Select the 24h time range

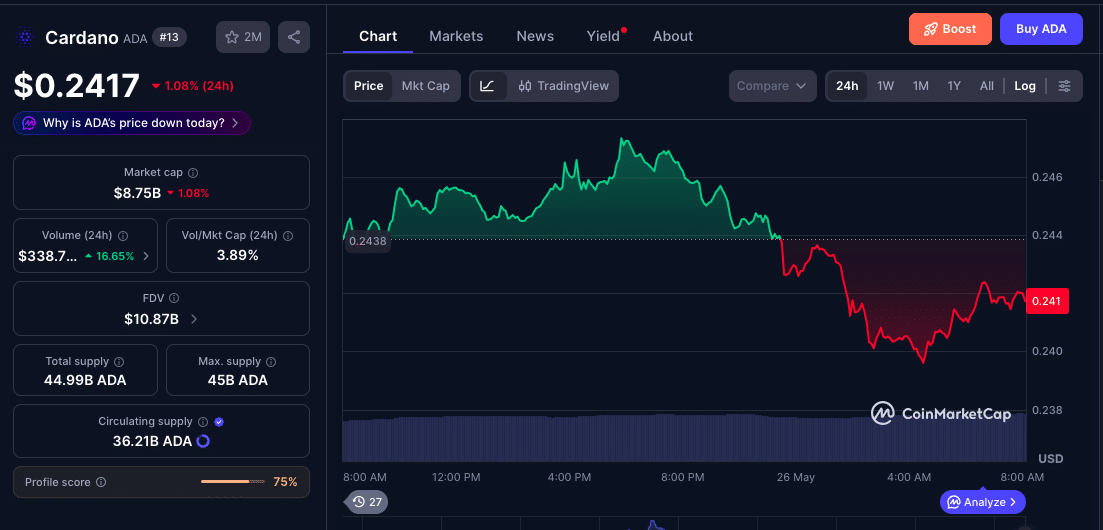[847, 86]
